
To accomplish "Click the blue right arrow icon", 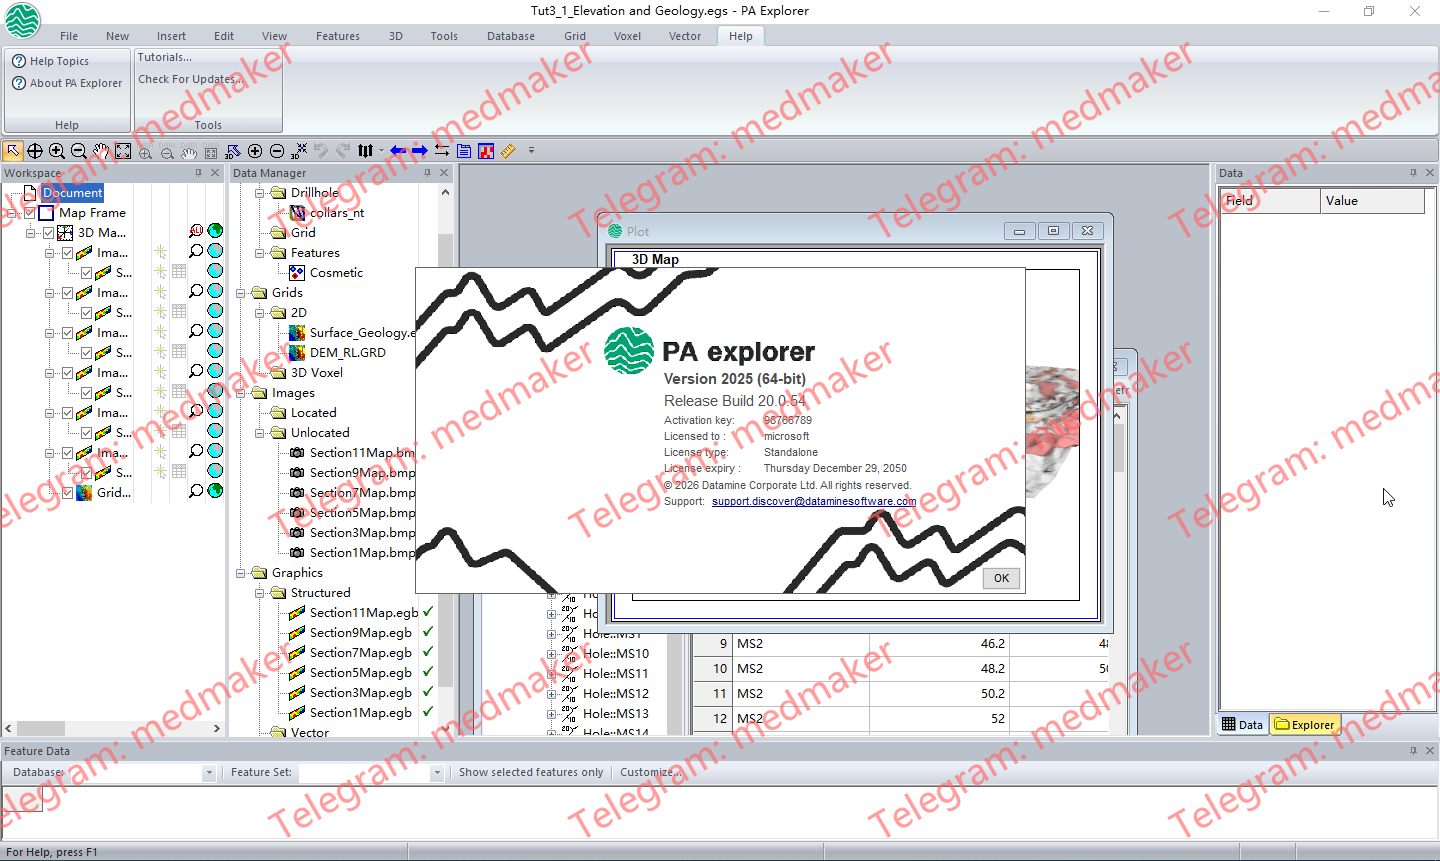I will coord(420,151).
